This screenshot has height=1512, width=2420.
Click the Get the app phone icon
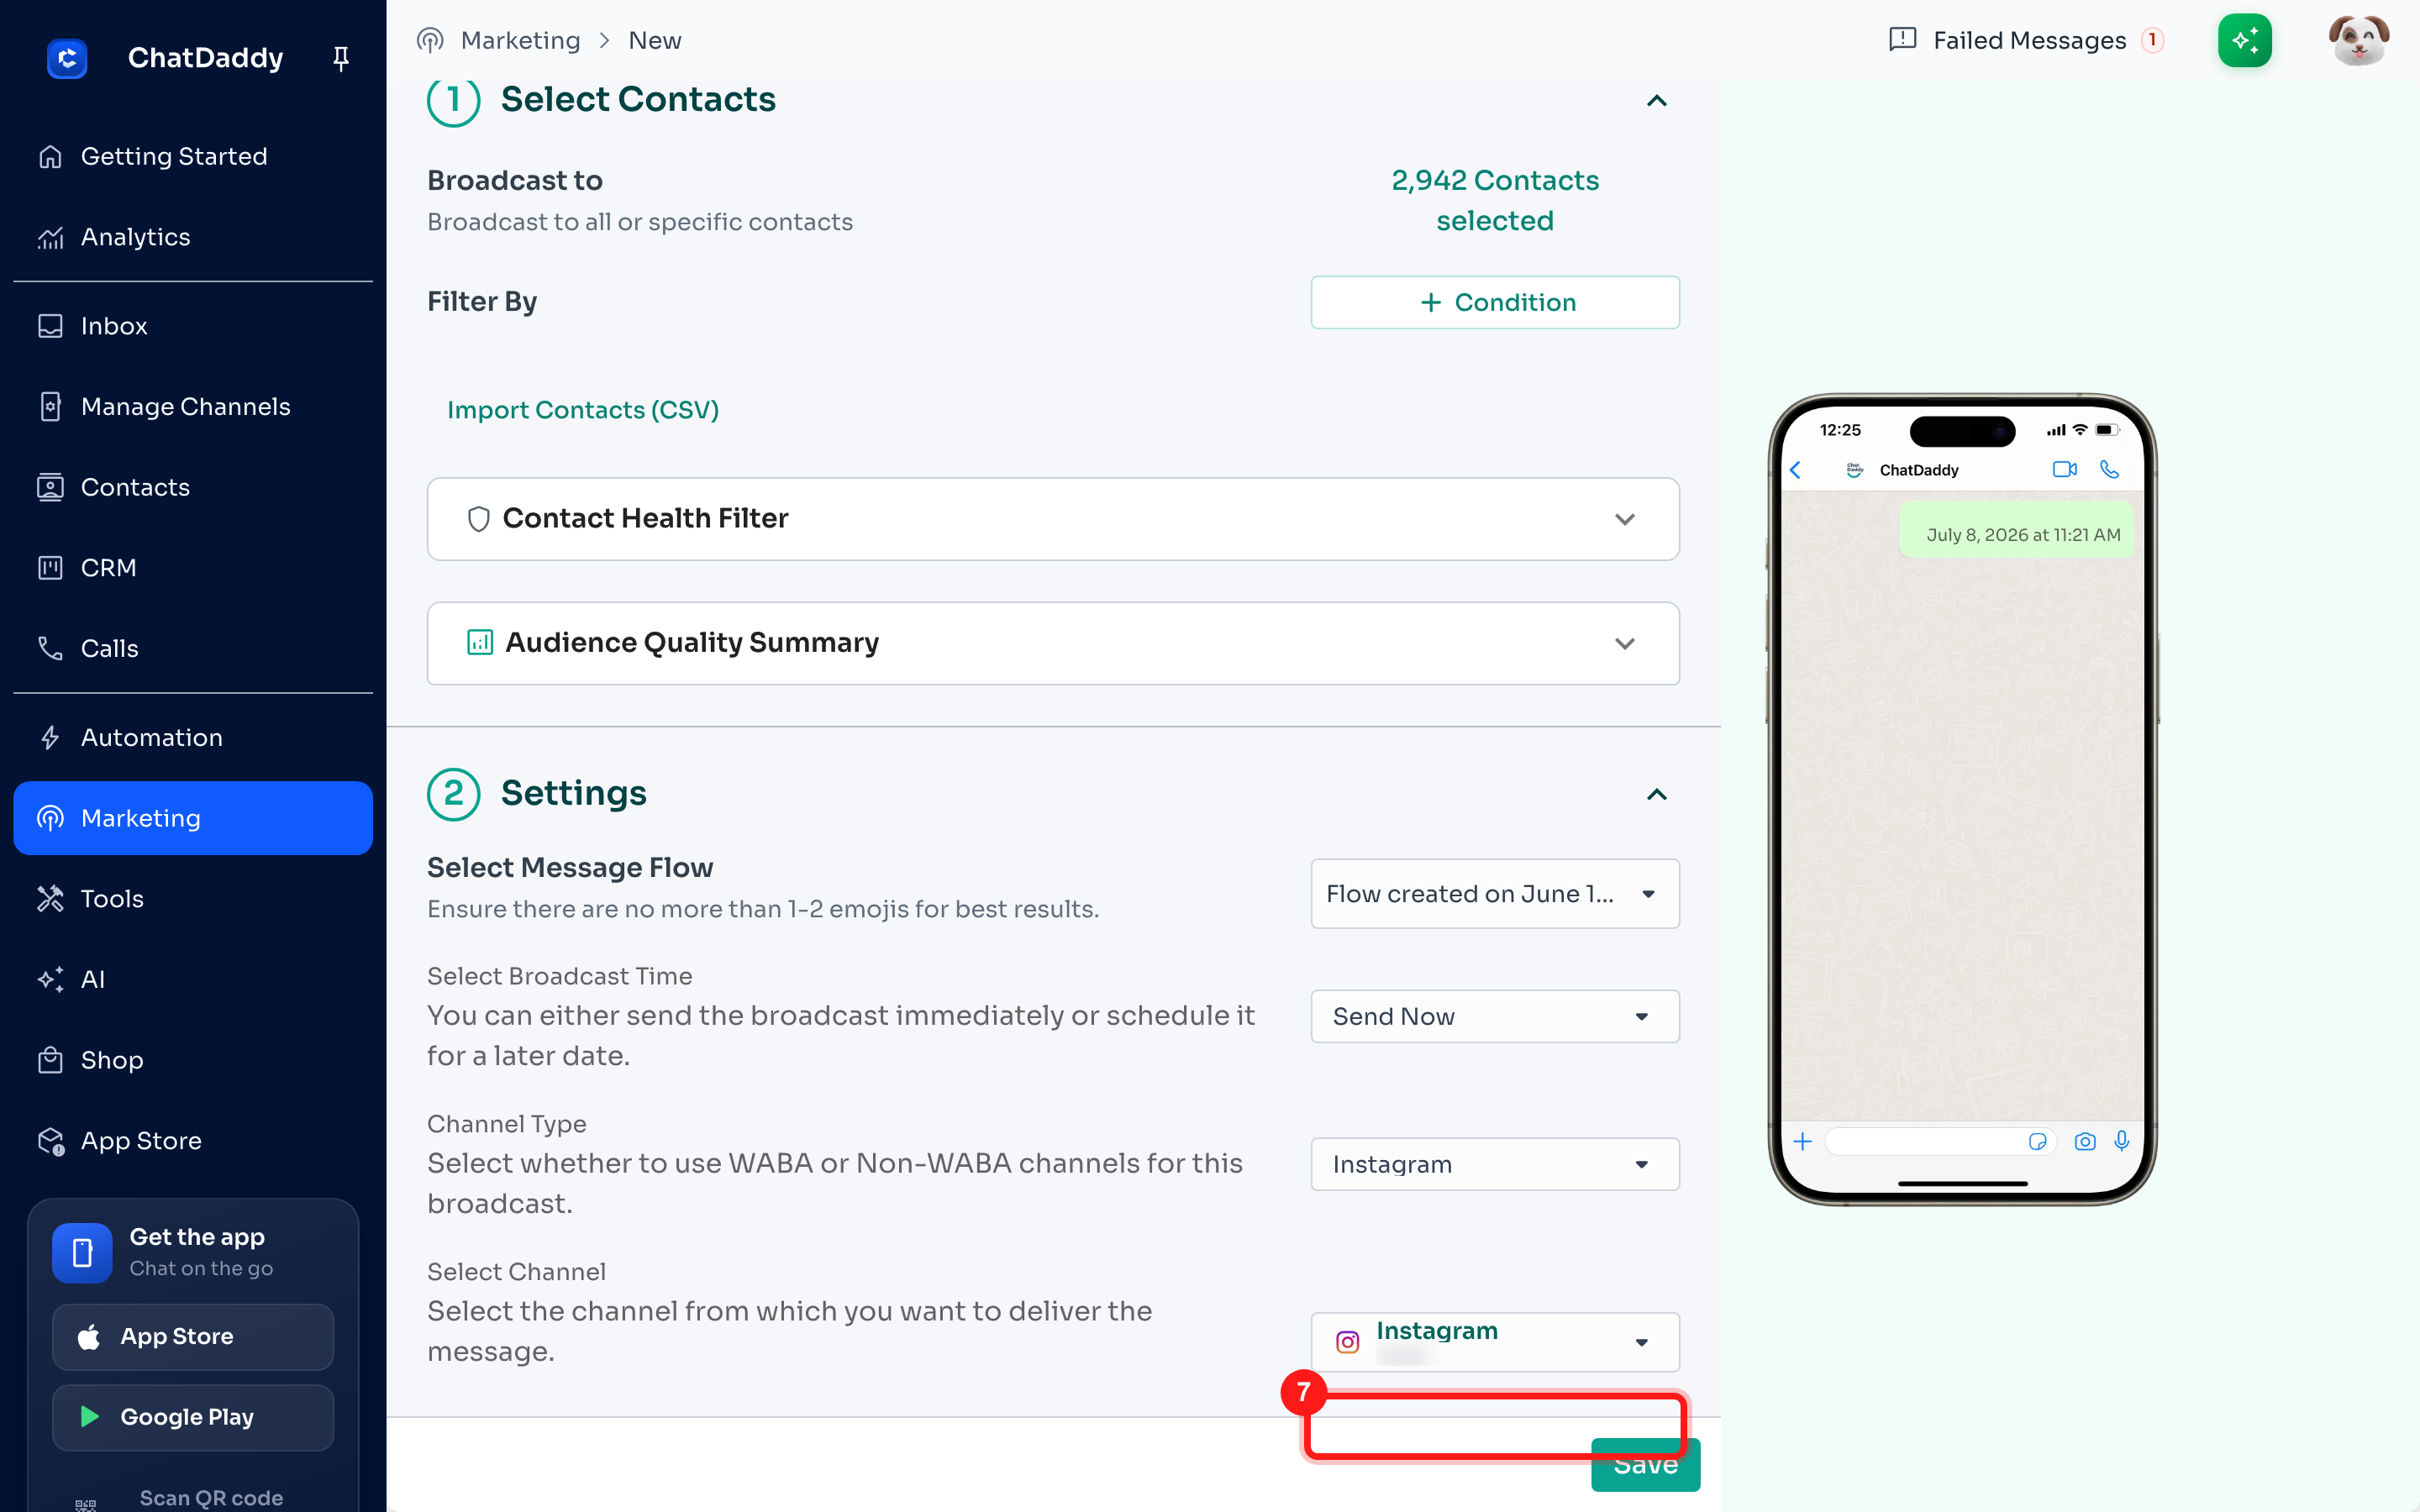pyautogui.click(x=83, y=1252)
